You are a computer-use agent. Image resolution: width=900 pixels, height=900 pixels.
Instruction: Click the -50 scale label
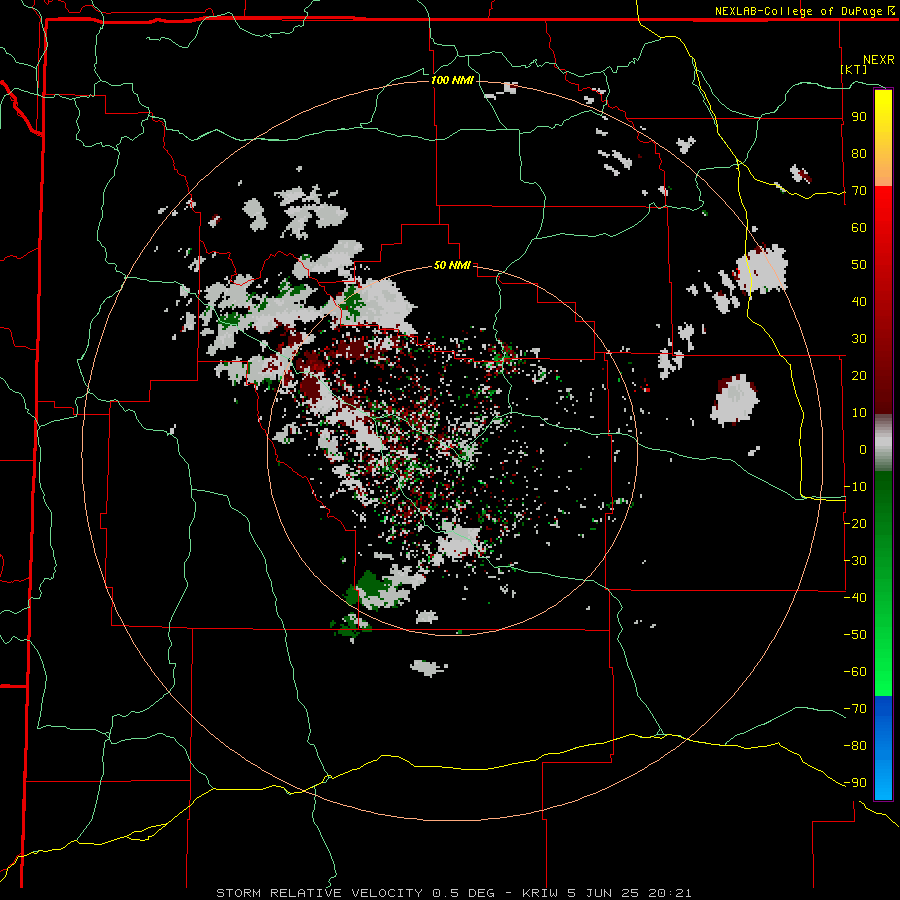pyautogui.click(x=855, y=634)
